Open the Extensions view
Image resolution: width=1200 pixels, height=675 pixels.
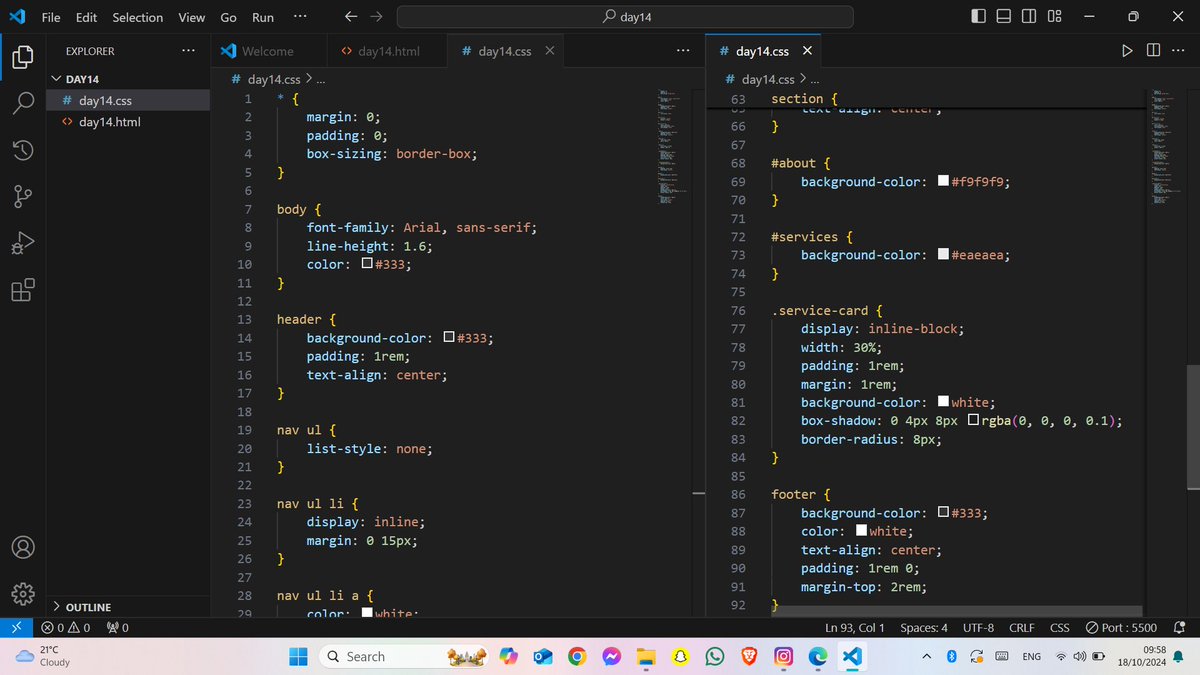pos(22,290)
